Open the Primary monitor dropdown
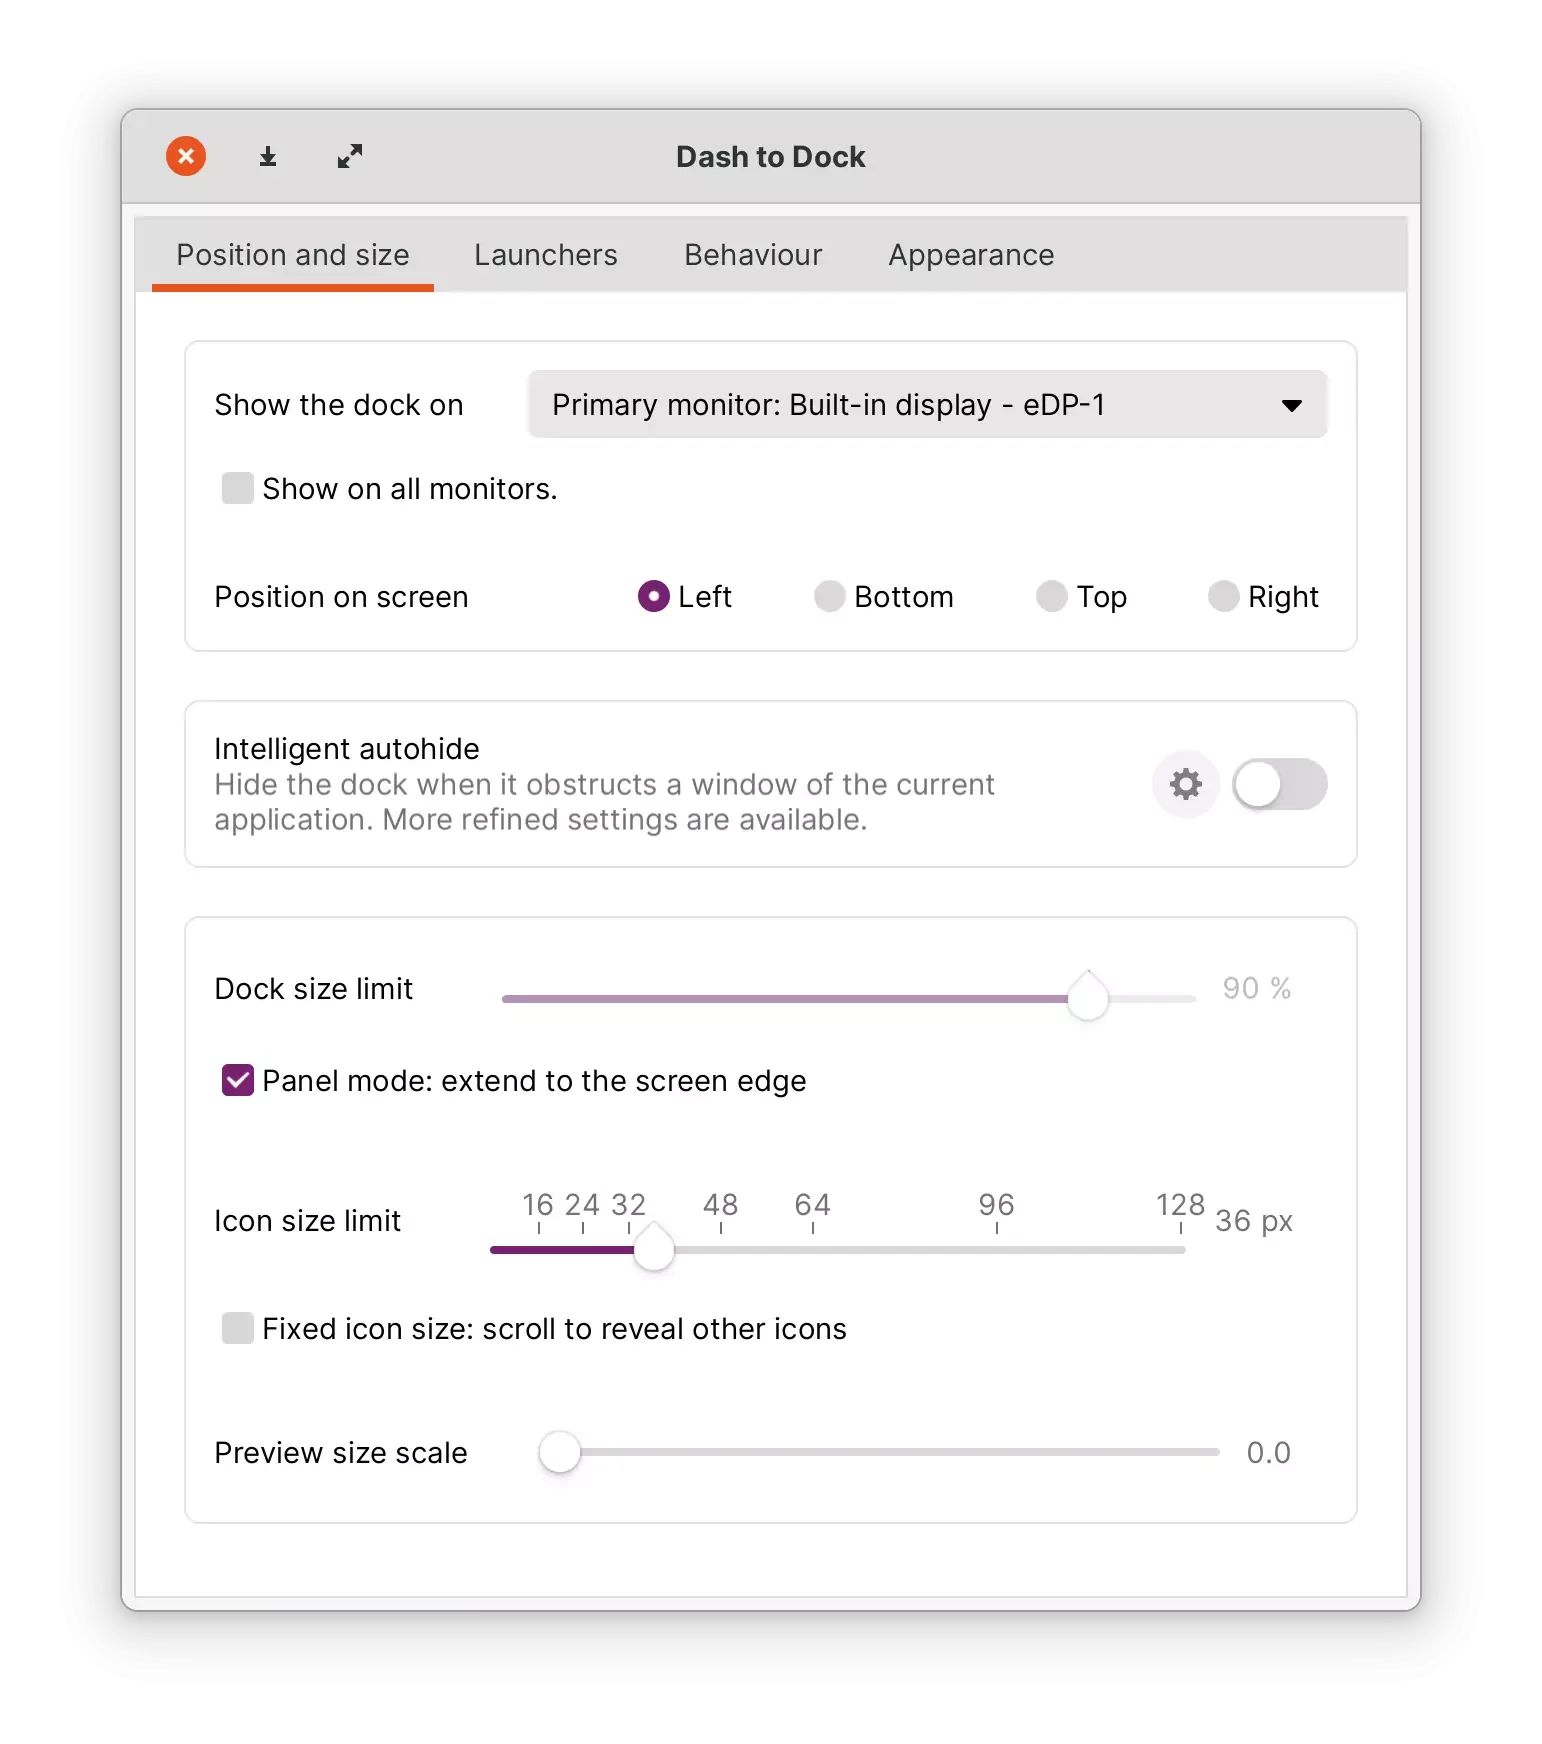 tap(927, 404)
